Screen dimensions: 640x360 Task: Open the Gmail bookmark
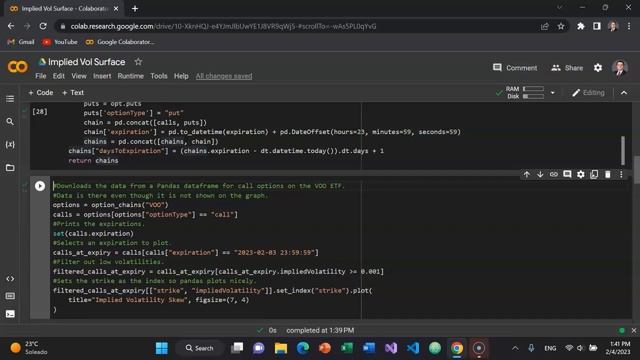[21, 42]
